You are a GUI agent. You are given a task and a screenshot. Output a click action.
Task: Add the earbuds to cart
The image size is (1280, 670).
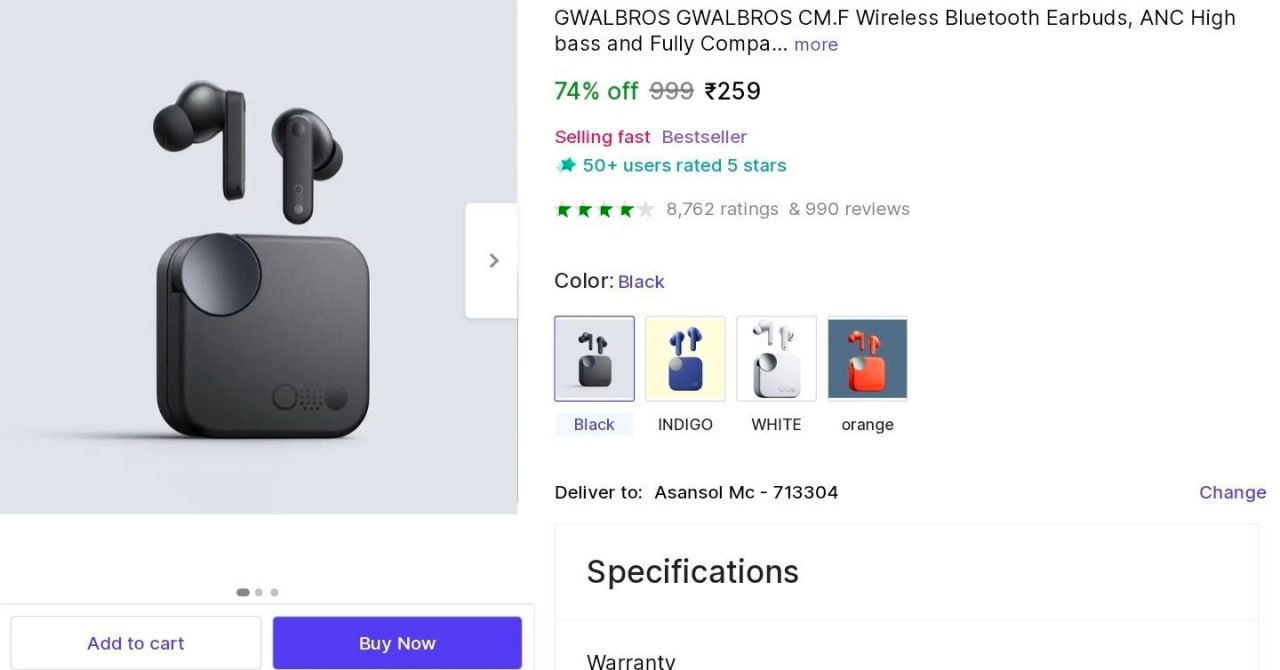(135, 642)
